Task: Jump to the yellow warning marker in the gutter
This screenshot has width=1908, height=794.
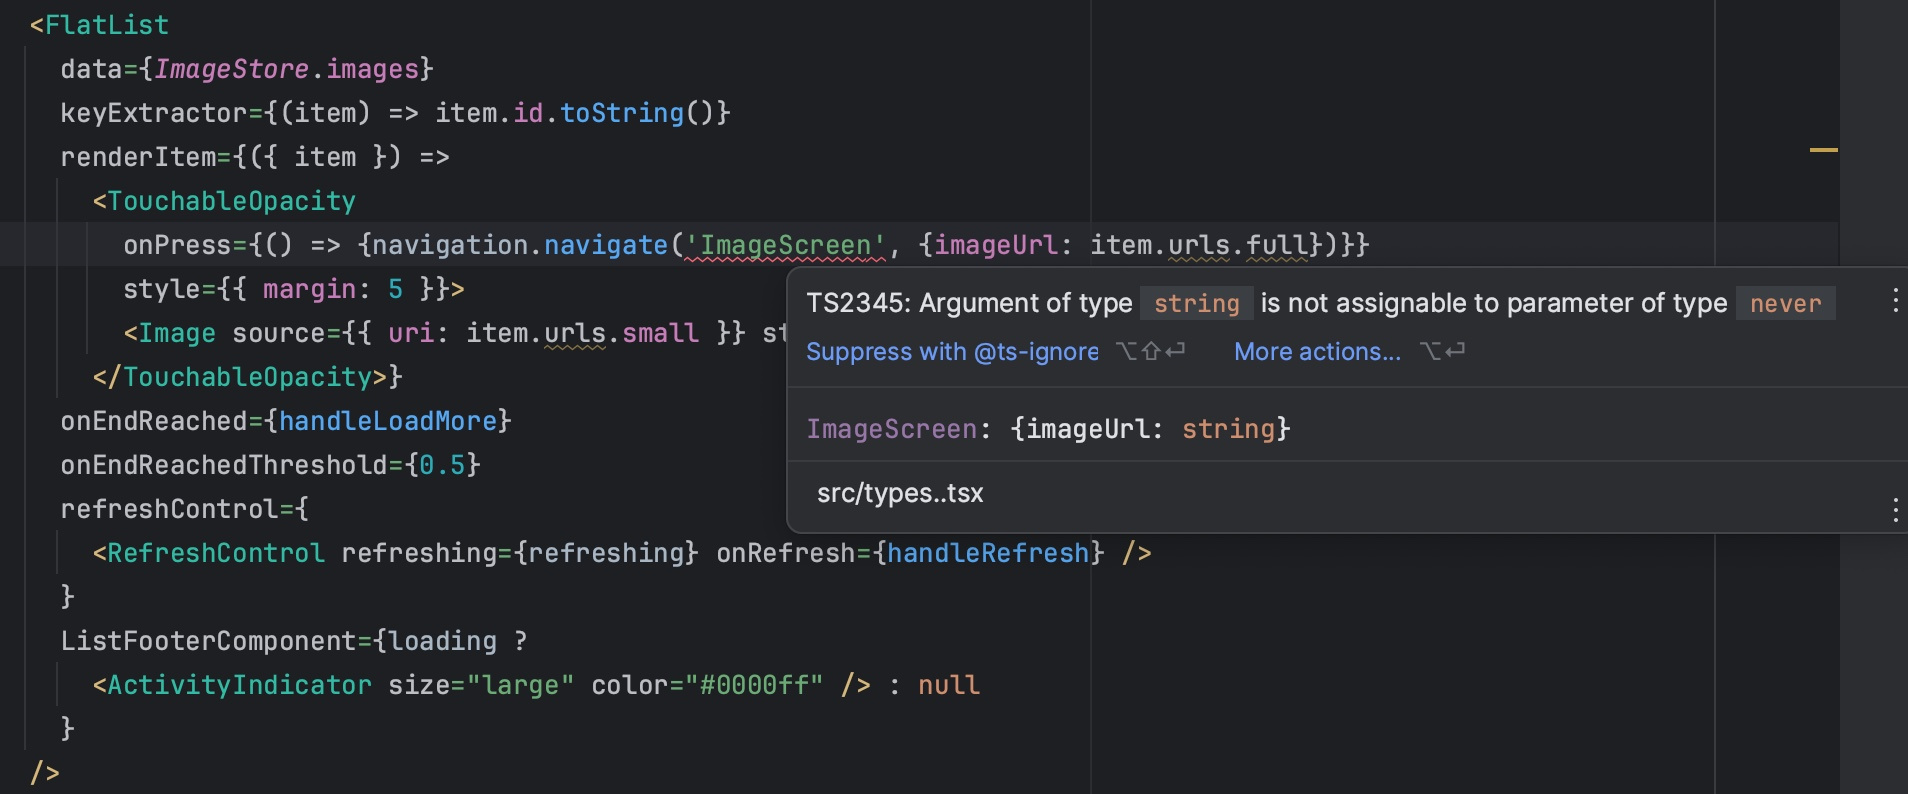Action: coord(1824,150)
